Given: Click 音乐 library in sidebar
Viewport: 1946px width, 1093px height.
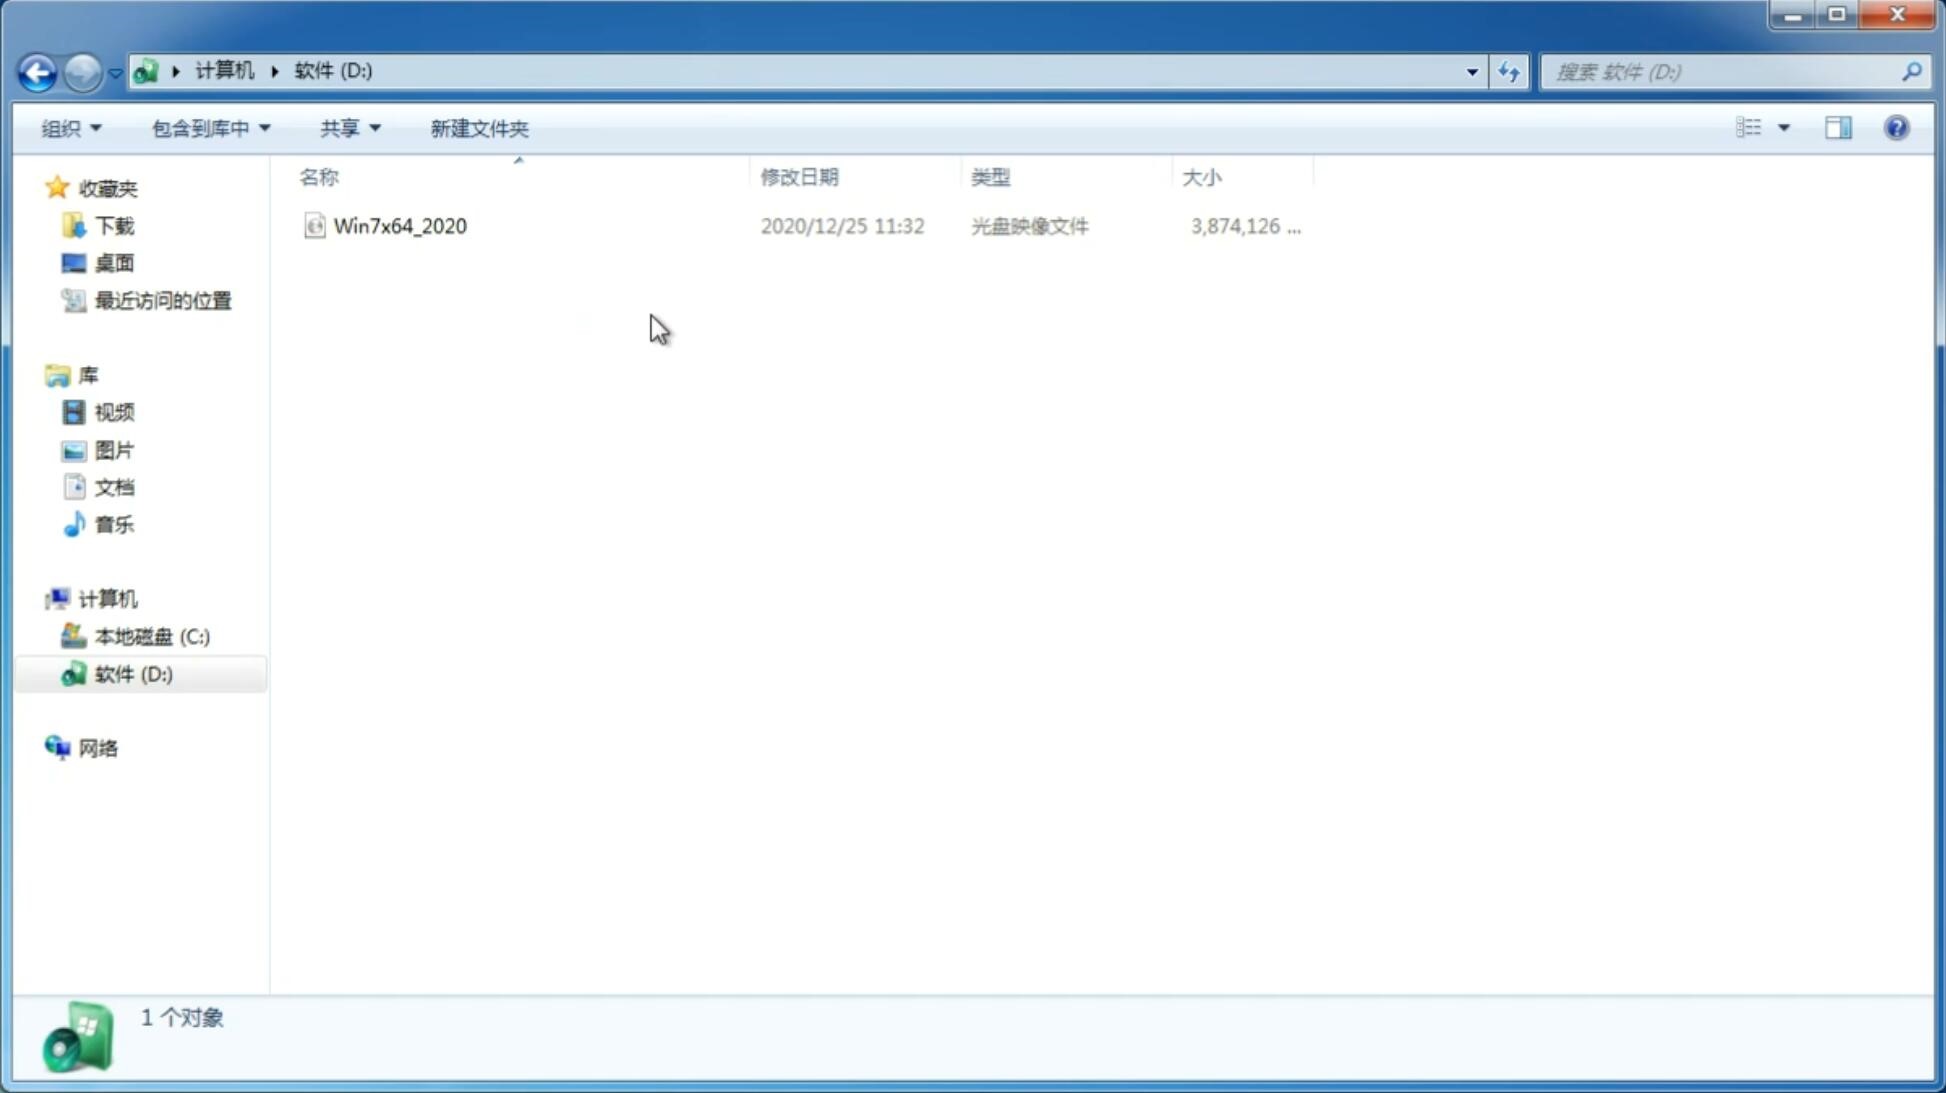Looking at the screenshot, I should tap(114, 524).
